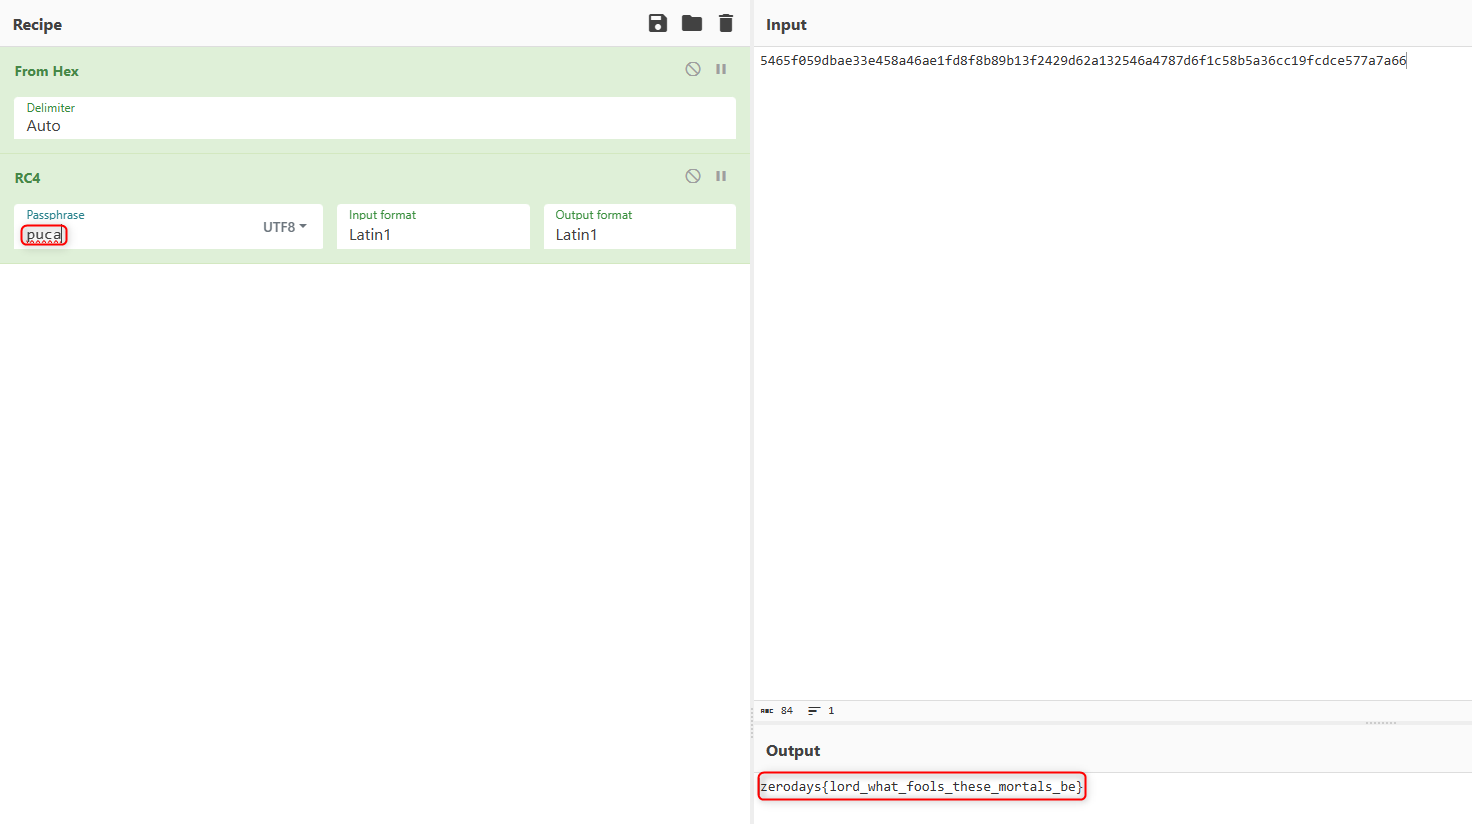
Task: Click the line count icon in the status bar
Action: pyautogui.click(x=814, y=711)
